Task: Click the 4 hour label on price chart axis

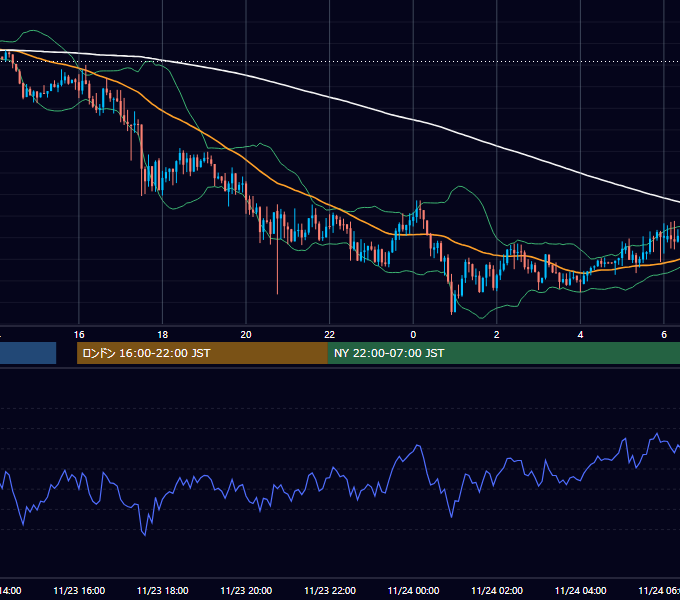Action: click(580, 335)
